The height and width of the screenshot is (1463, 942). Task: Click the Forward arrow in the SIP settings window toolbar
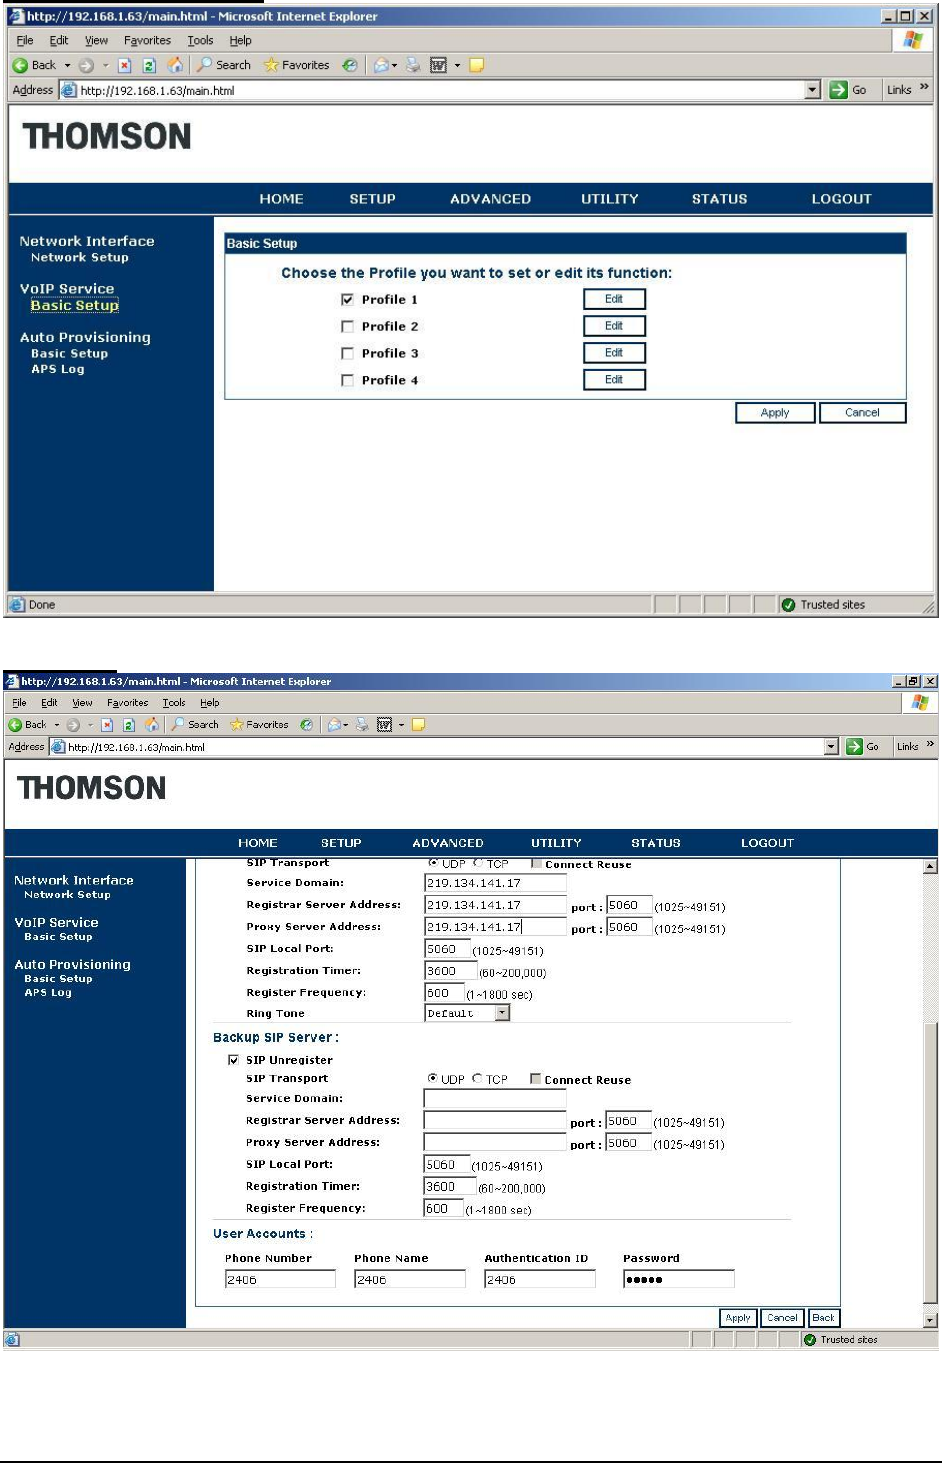[x=73, y=725]
